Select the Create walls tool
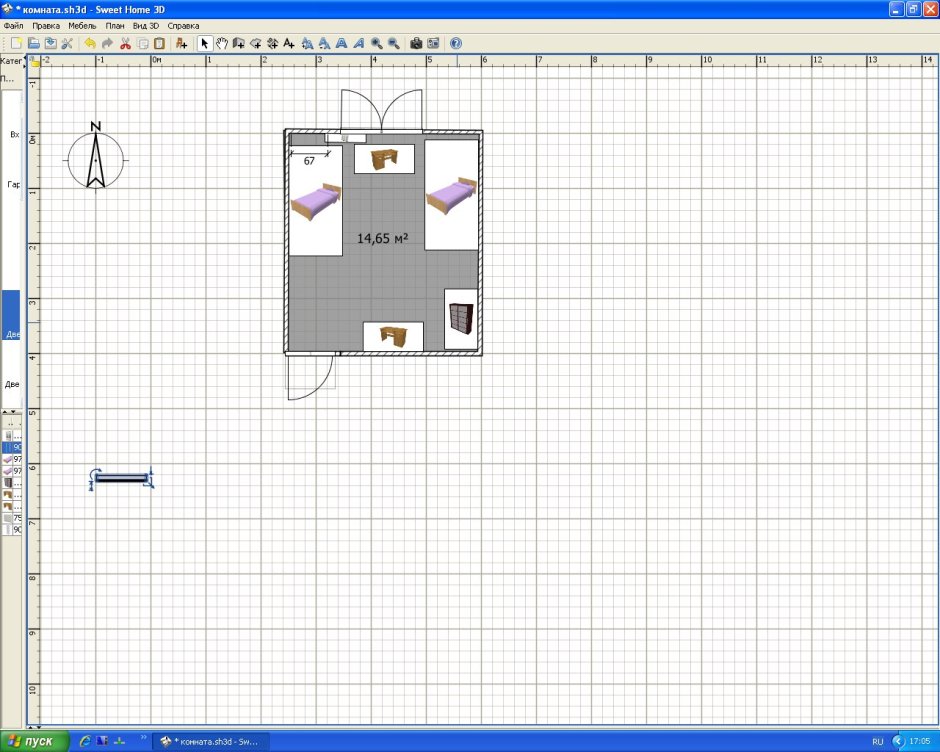The image size is (940, 752). 239,43
